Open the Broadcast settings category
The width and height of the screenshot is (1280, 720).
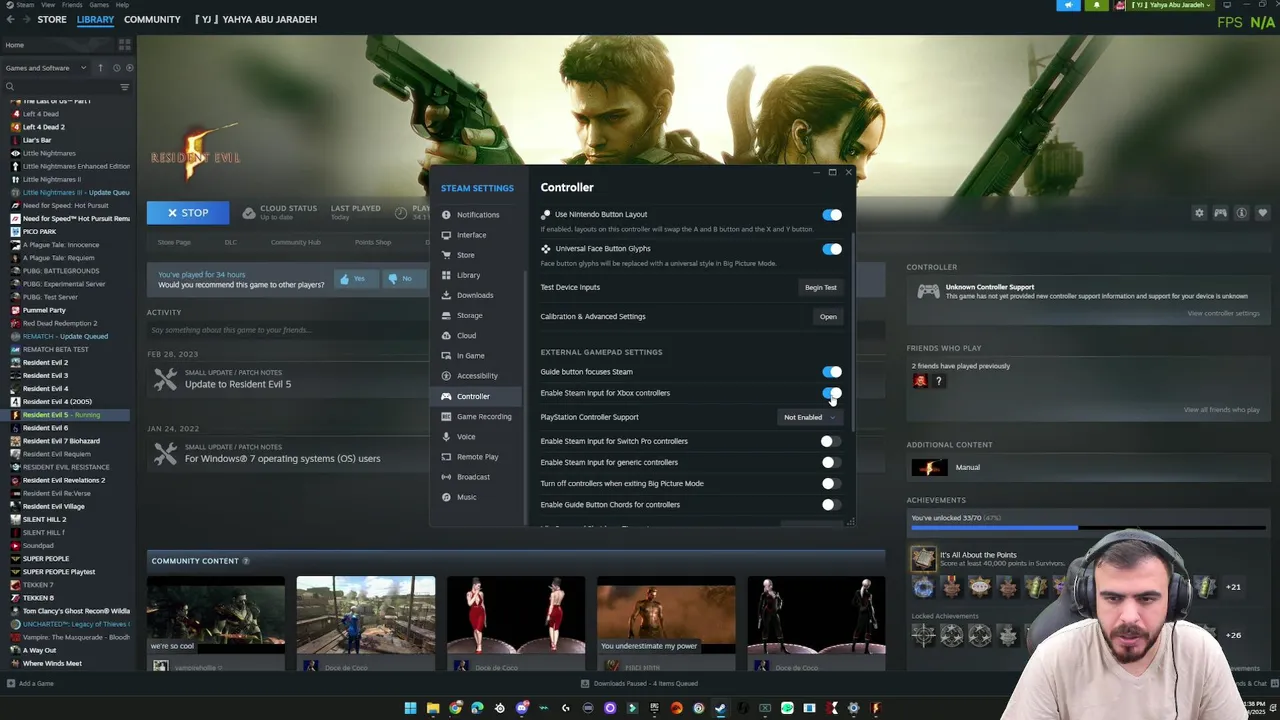click(x=477, y=477)
